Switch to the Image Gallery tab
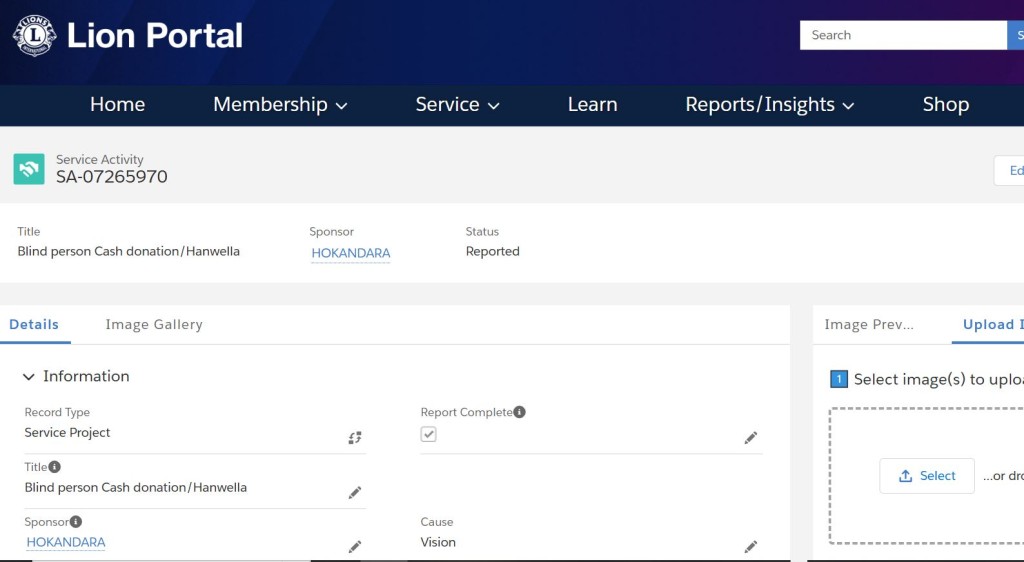Image resolution: width=1024 pixels, height=562 pixels. (154, 324)
